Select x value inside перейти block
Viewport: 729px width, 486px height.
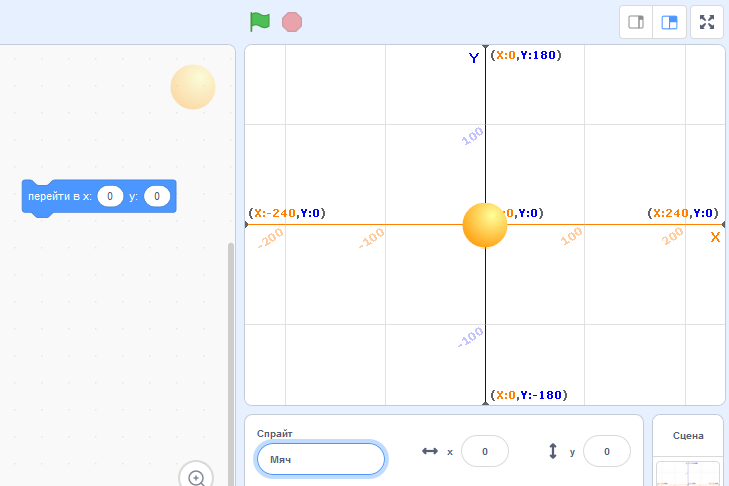point(110,196)
